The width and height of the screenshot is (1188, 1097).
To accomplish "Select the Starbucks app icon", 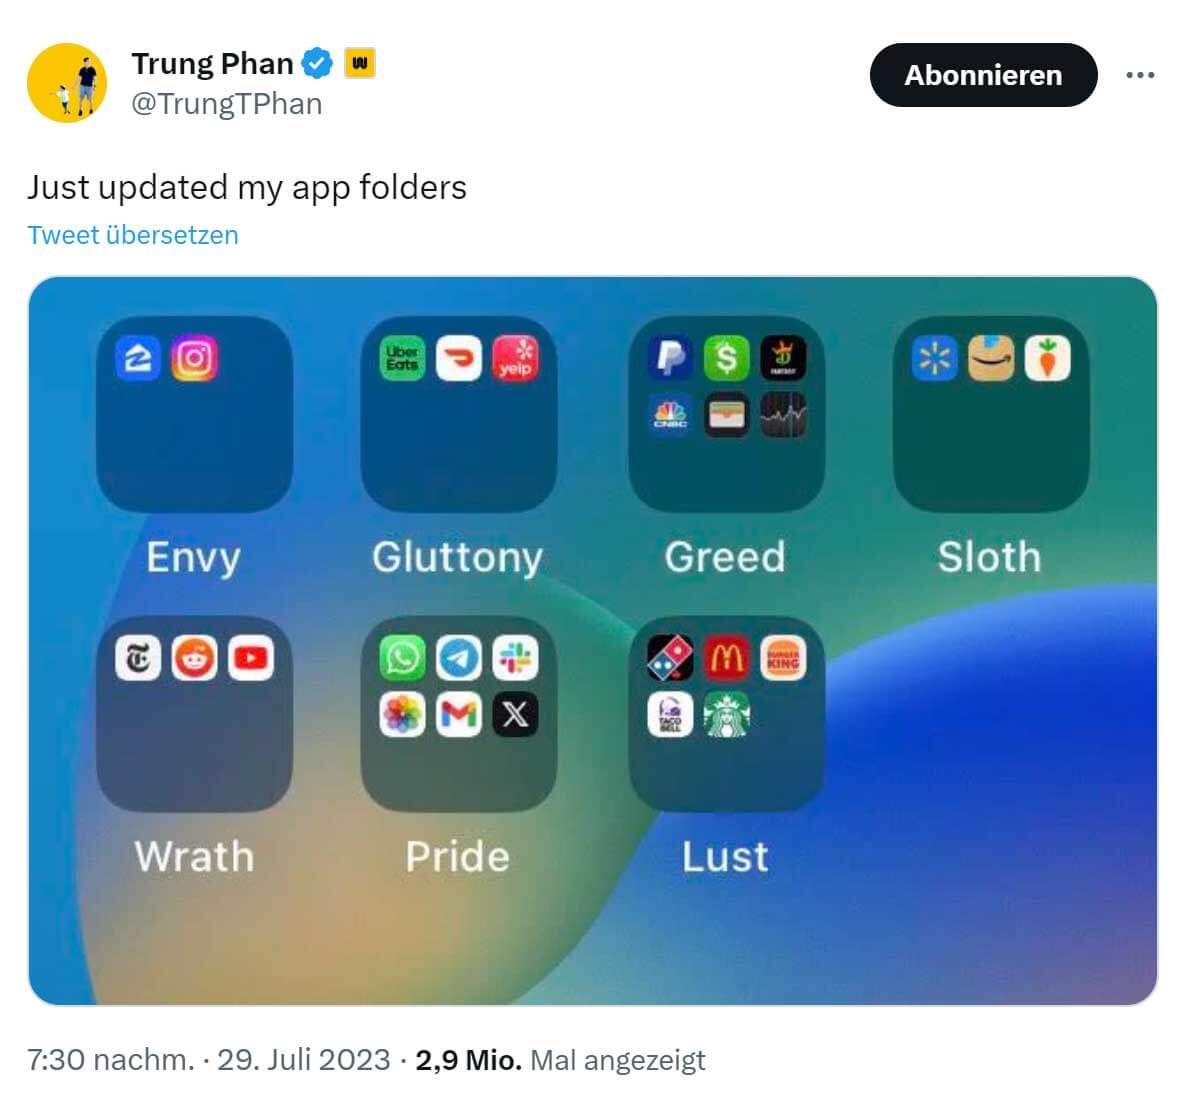I will [x=727, y=714].
